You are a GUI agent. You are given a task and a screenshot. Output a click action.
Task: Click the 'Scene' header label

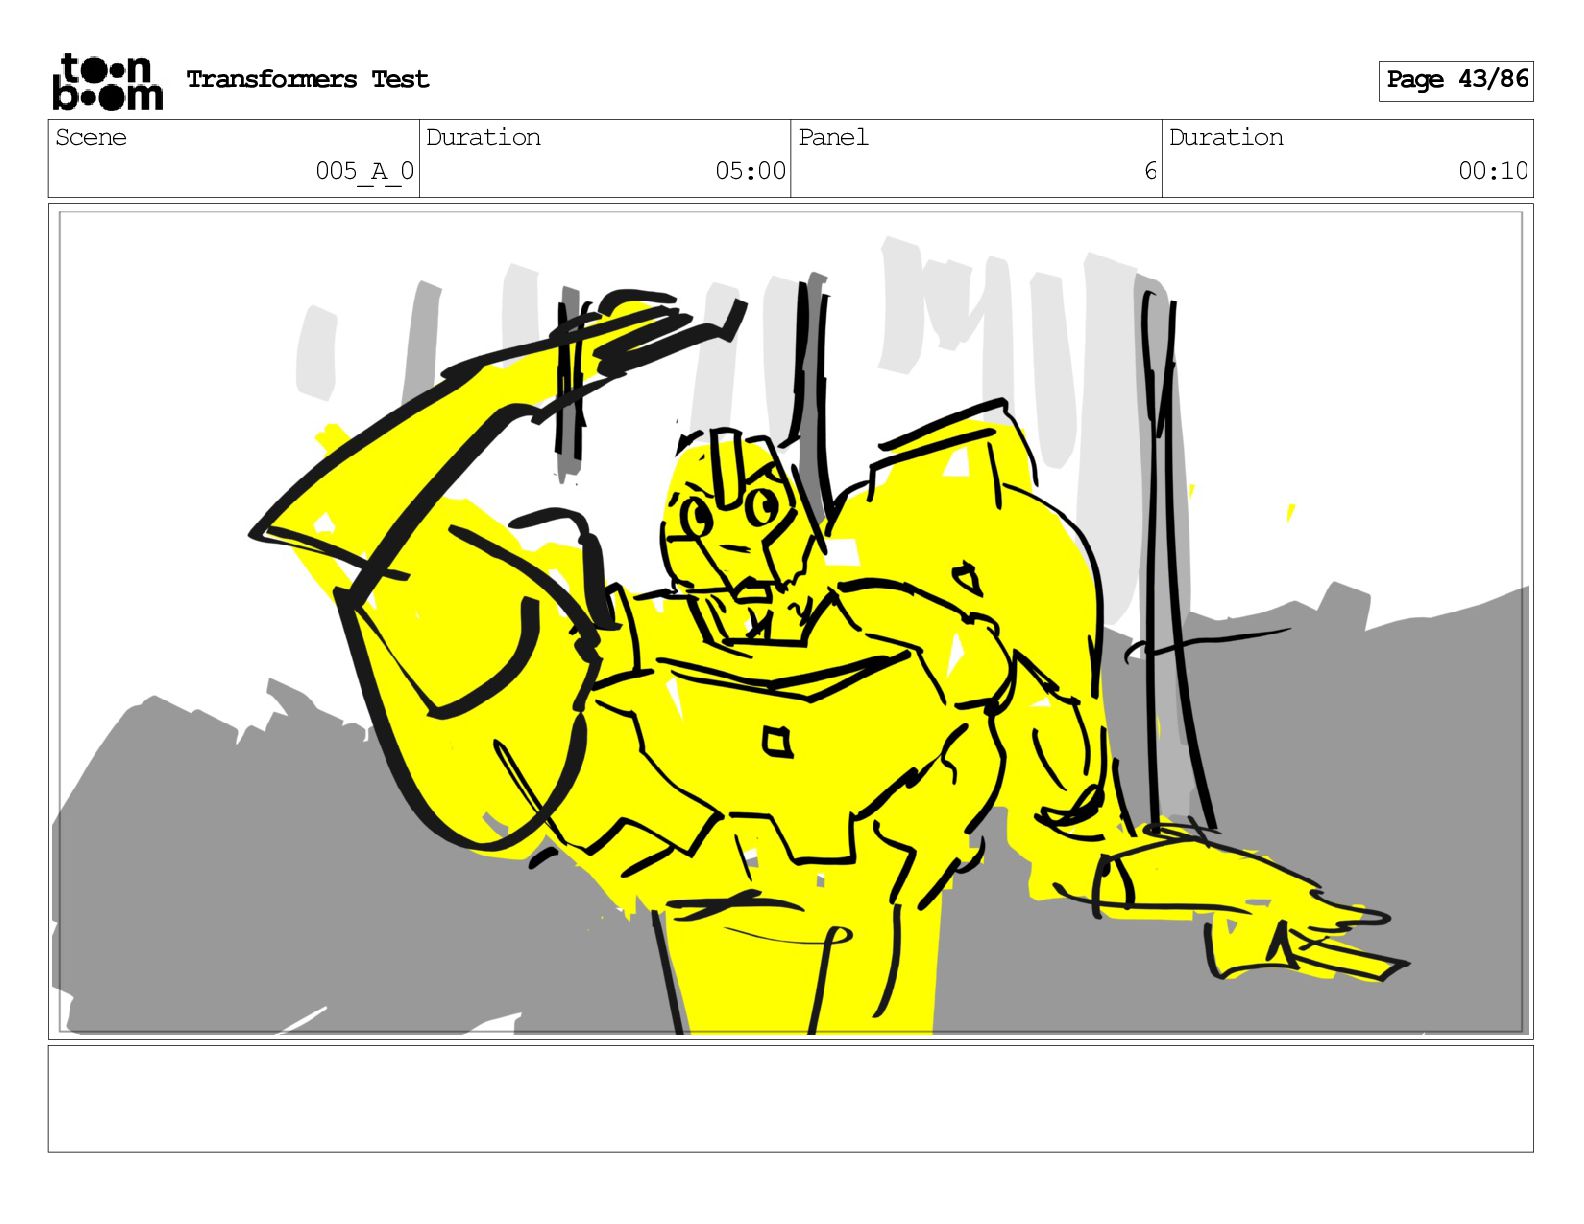click(91, 137)
